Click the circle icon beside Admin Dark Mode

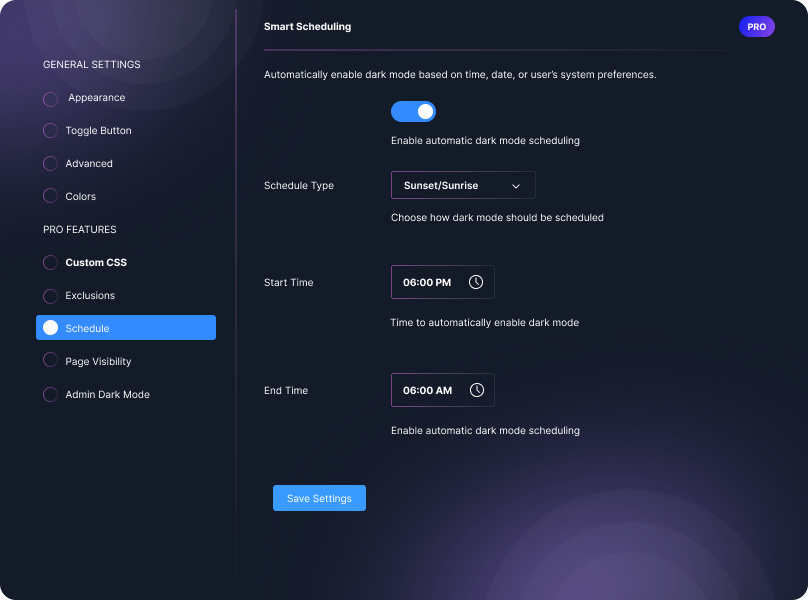50,395
